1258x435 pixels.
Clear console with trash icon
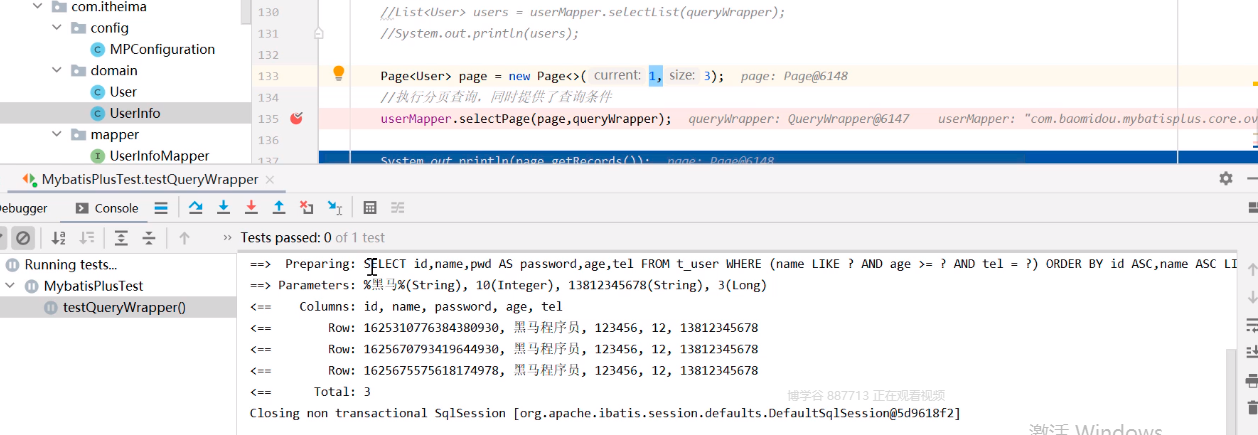pyautogui.click(x=1251, y=407)
